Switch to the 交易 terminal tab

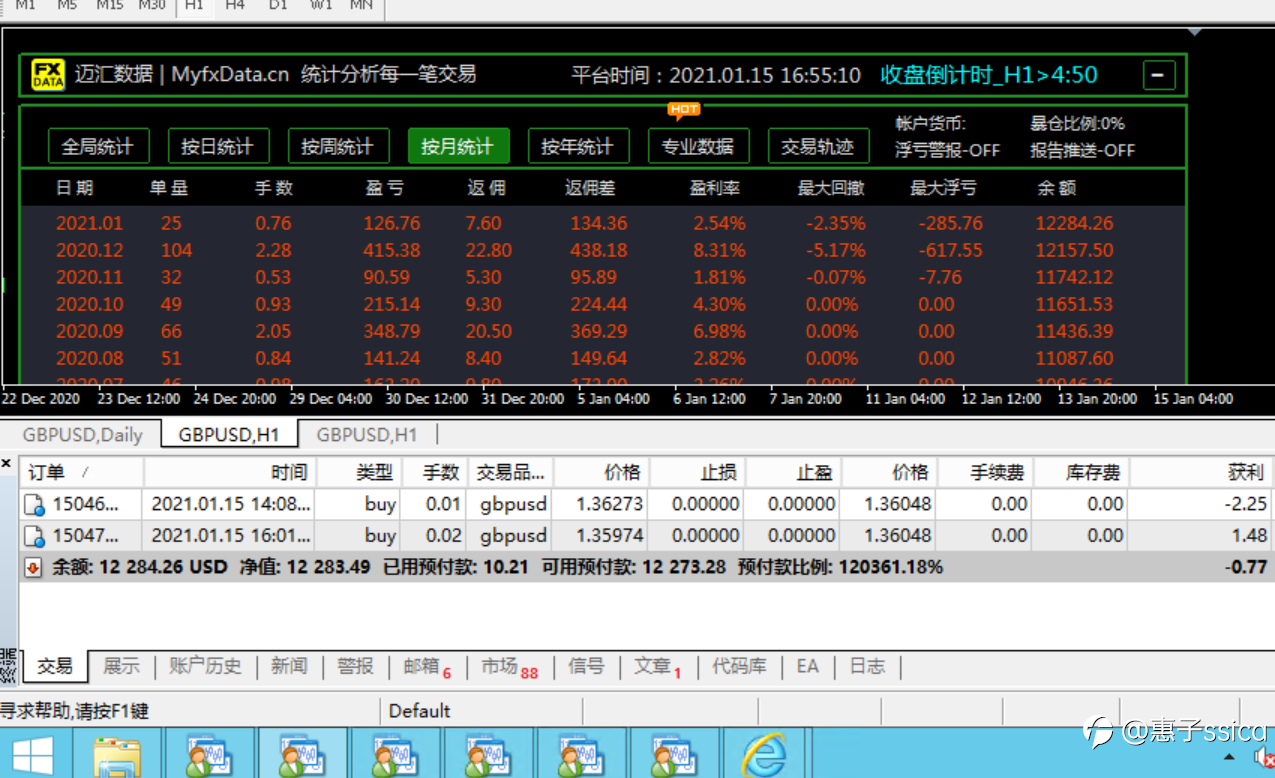click(55, 666)
